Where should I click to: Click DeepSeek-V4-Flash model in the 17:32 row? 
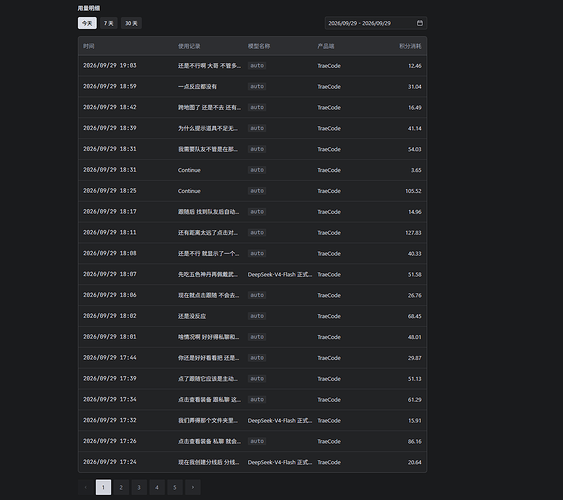pos(280,420)
